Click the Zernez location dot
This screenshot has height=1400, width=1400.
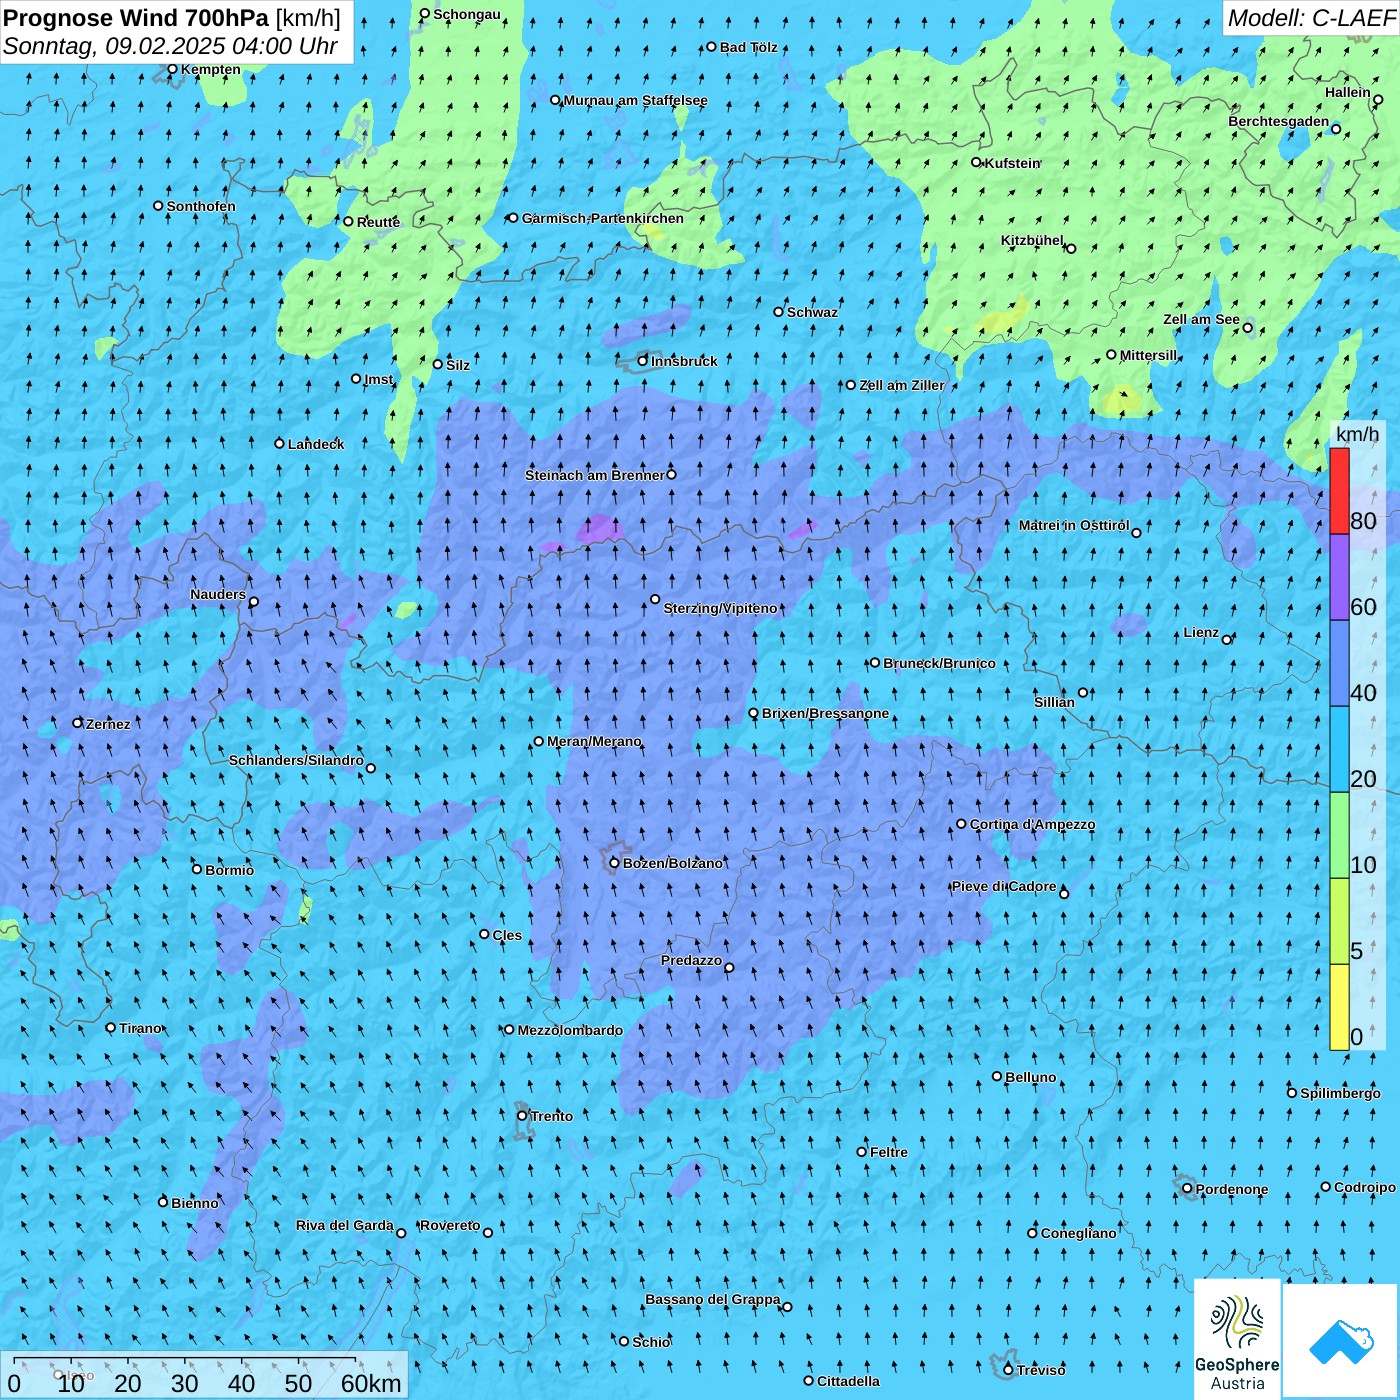[78, 723]
